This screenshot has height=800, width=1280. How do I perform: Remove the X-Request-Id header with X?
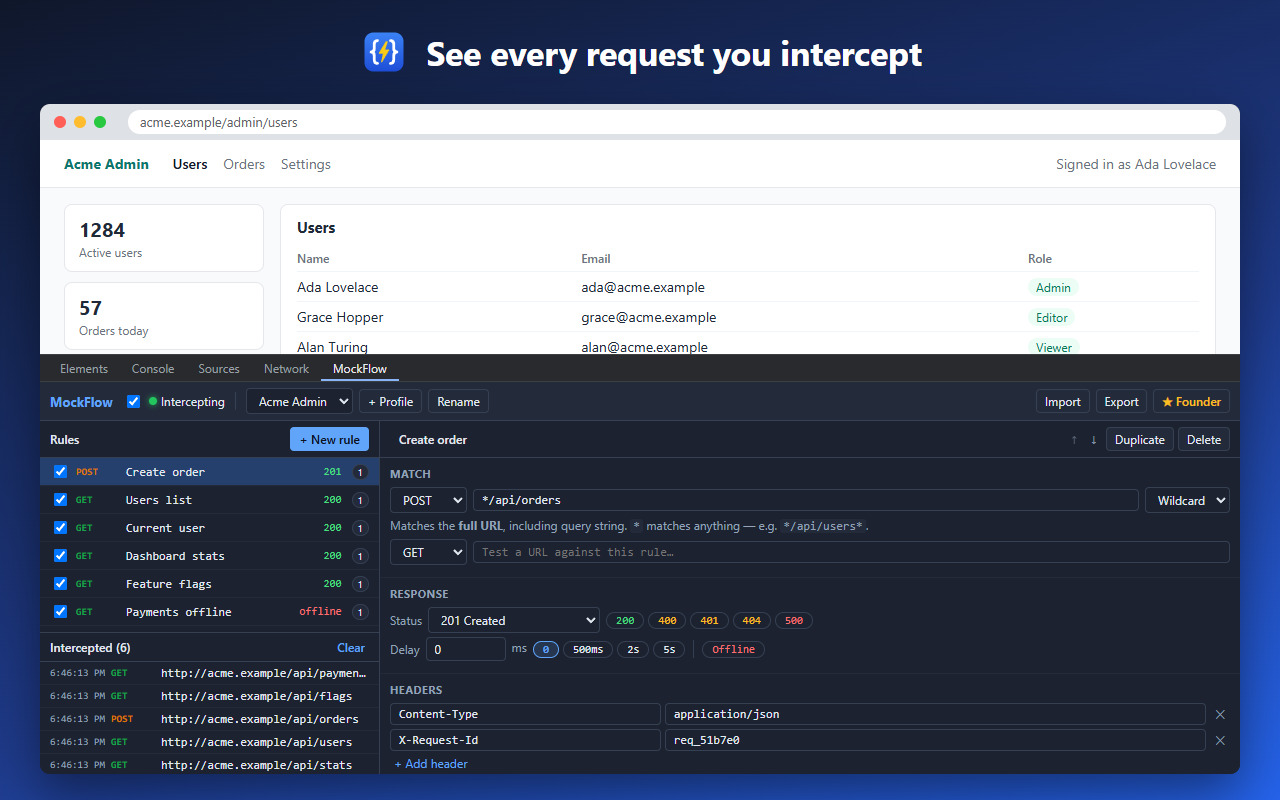(x=1220, y=740)
